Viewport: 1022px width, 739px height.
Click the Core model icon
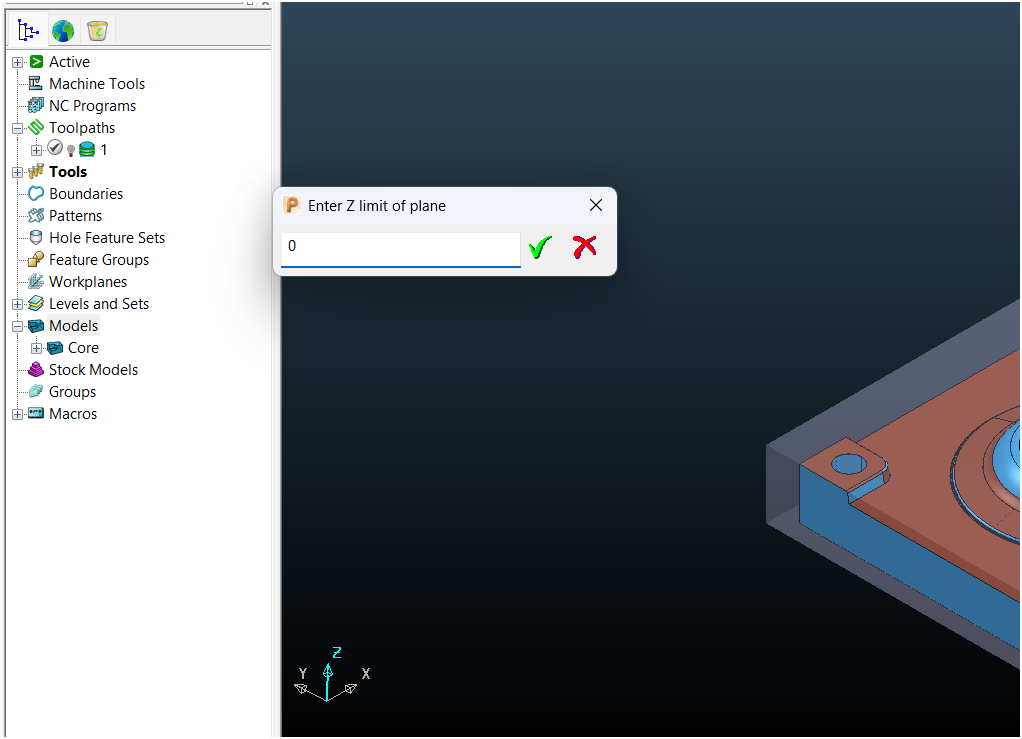(55, 348)
